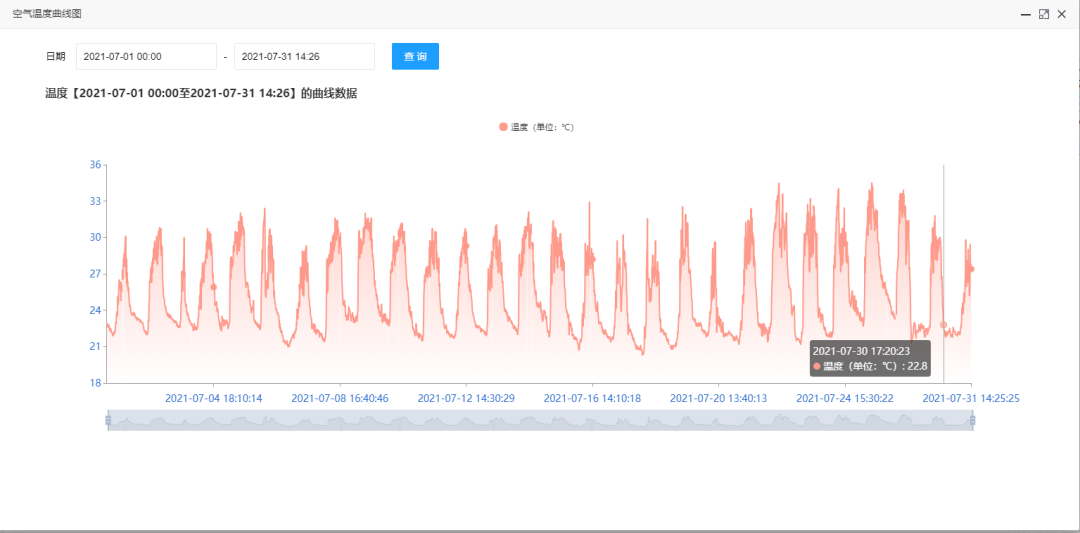The width and height of the screenshot is (1080, 533).
Task: Click the middle of the data zoom bar
Action: 540,420
